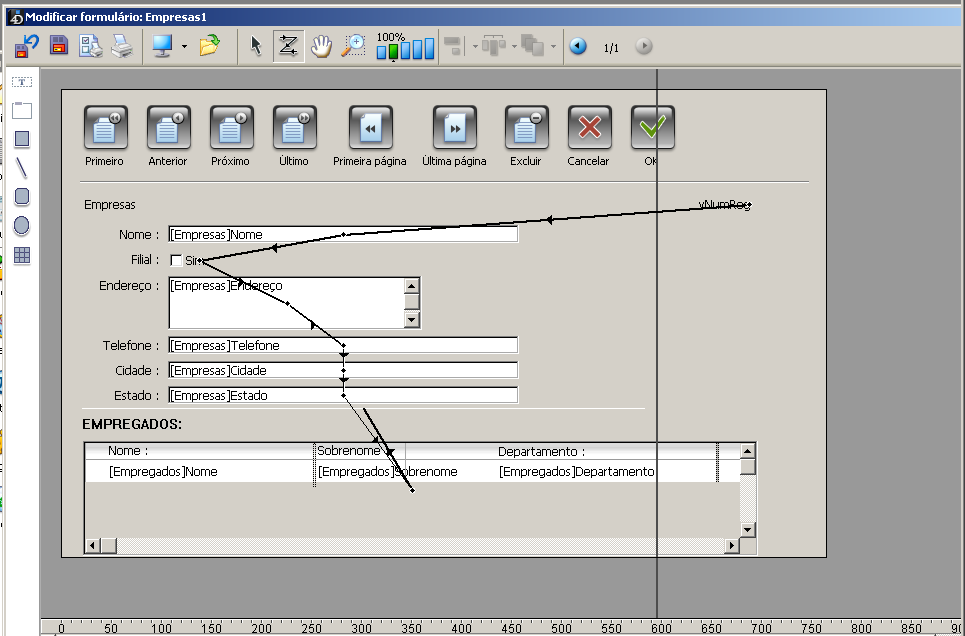Click the revert form icon
Image resolution: width=965 pixels, height=636 pixels.
pyautogui.click(x=27, y=46)
